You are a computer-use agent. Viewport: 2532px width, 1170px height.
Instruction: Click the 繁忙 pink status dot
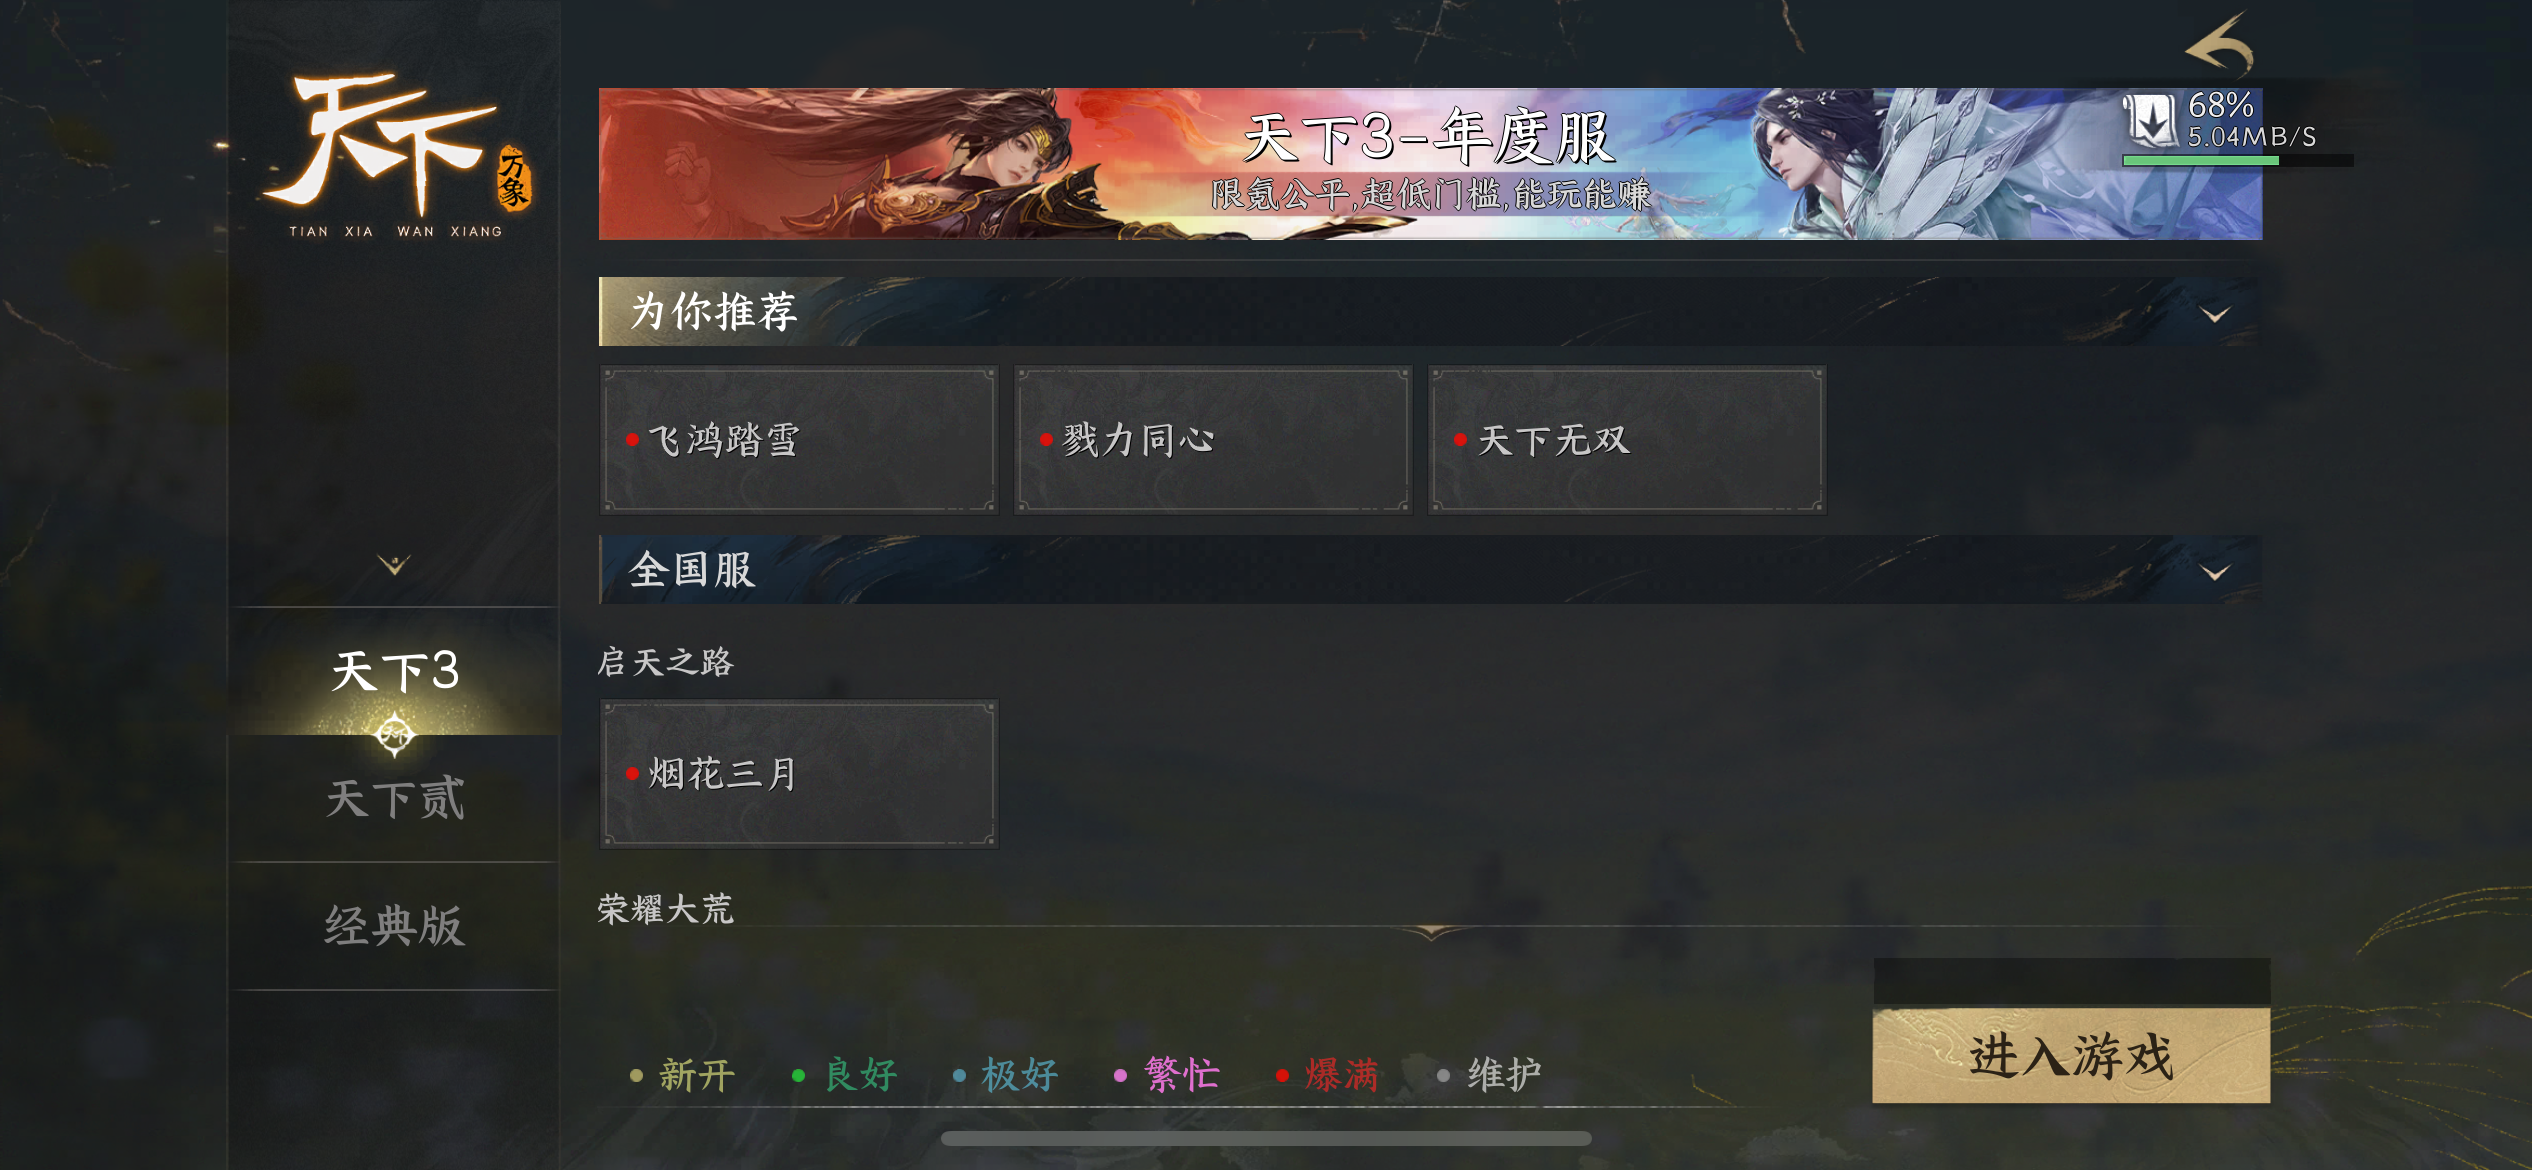coord(1120,1076)
